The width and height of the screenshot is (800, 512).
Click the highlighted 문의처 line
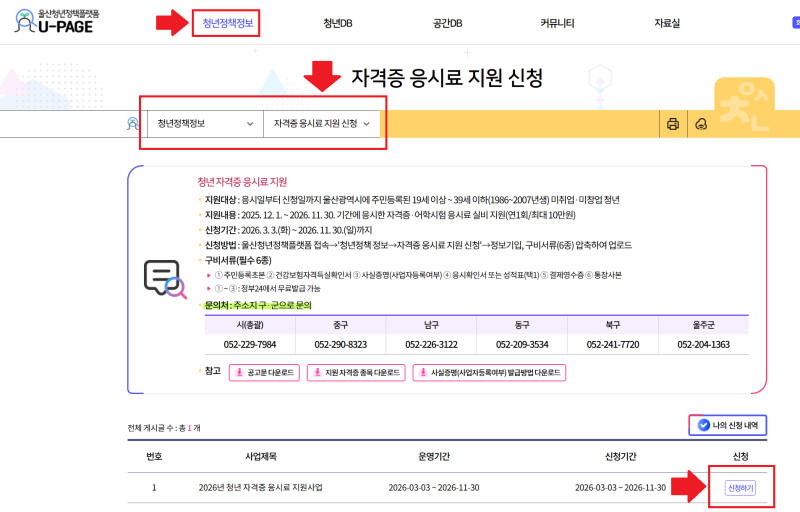click(258, 305)
